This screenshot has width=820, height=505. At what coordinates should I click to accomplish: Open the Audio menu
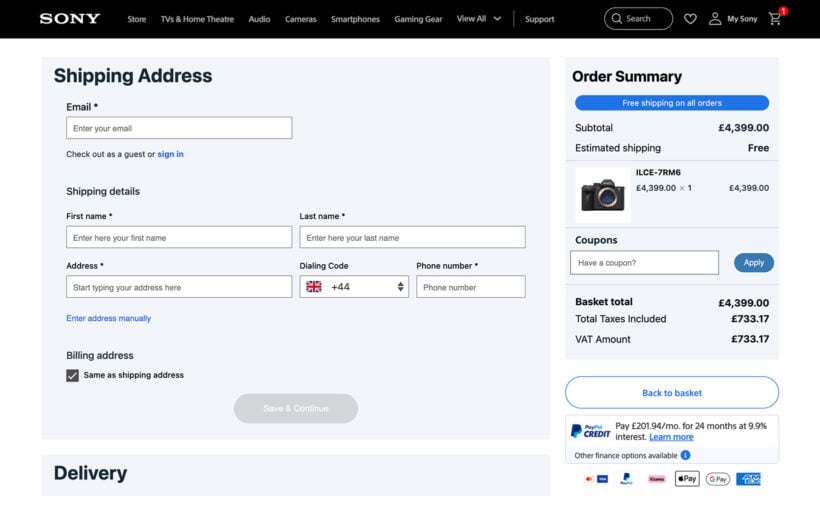(259, 19)
